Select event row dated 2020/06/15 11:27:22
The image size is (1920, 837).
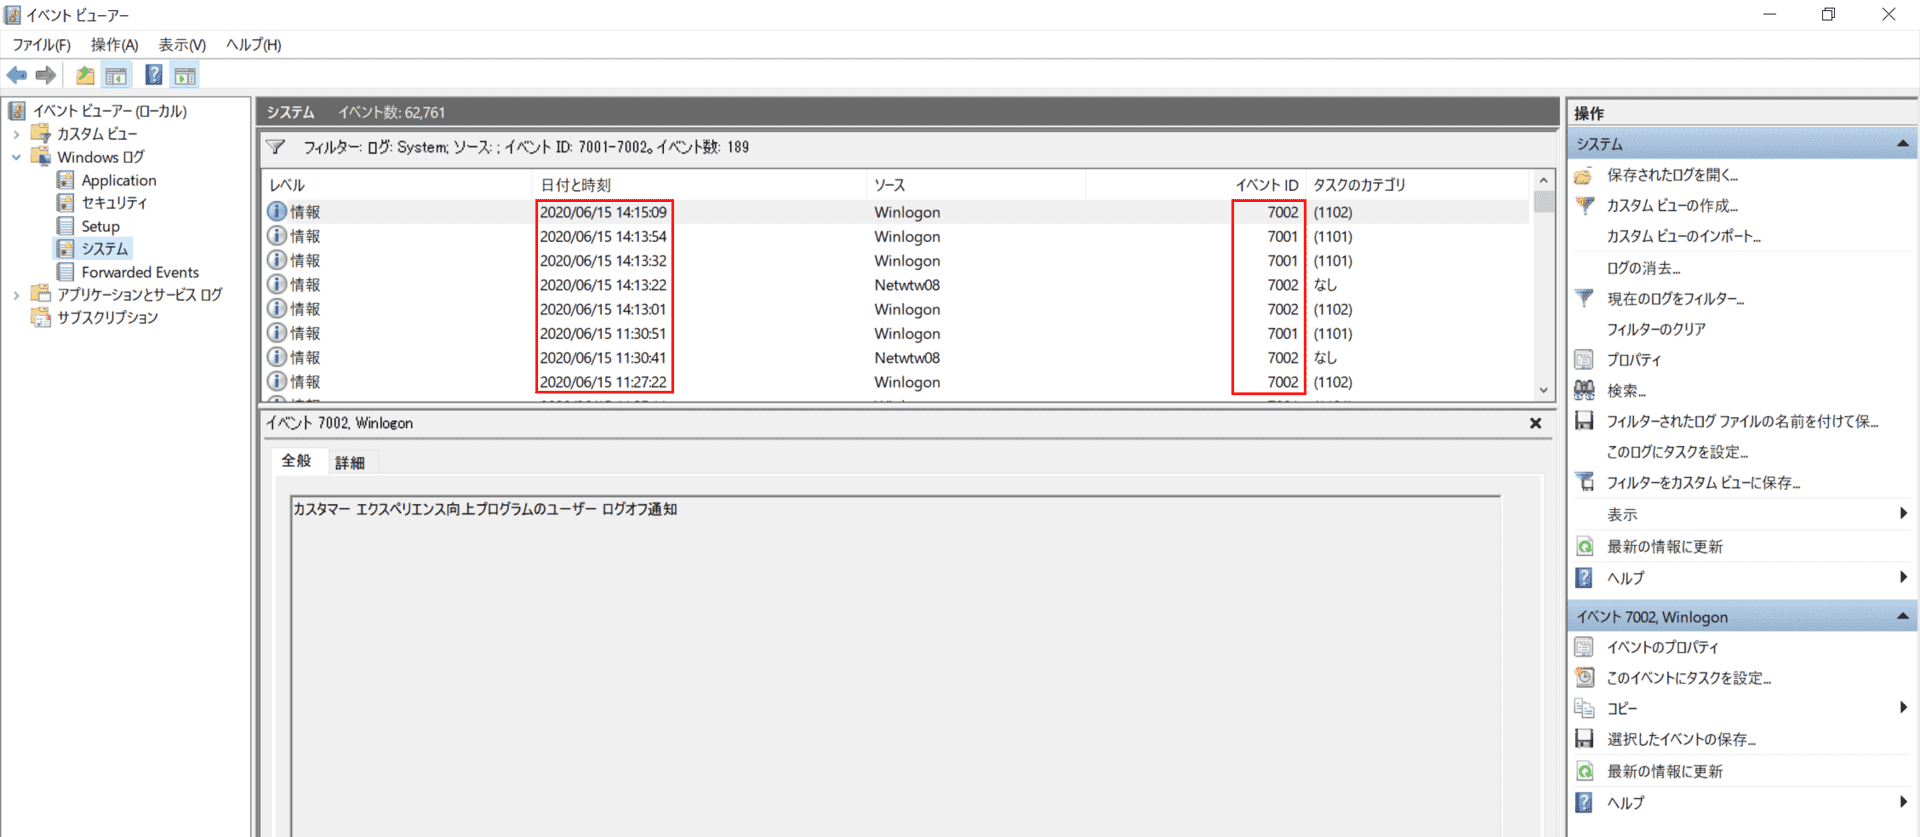(896, 382)
